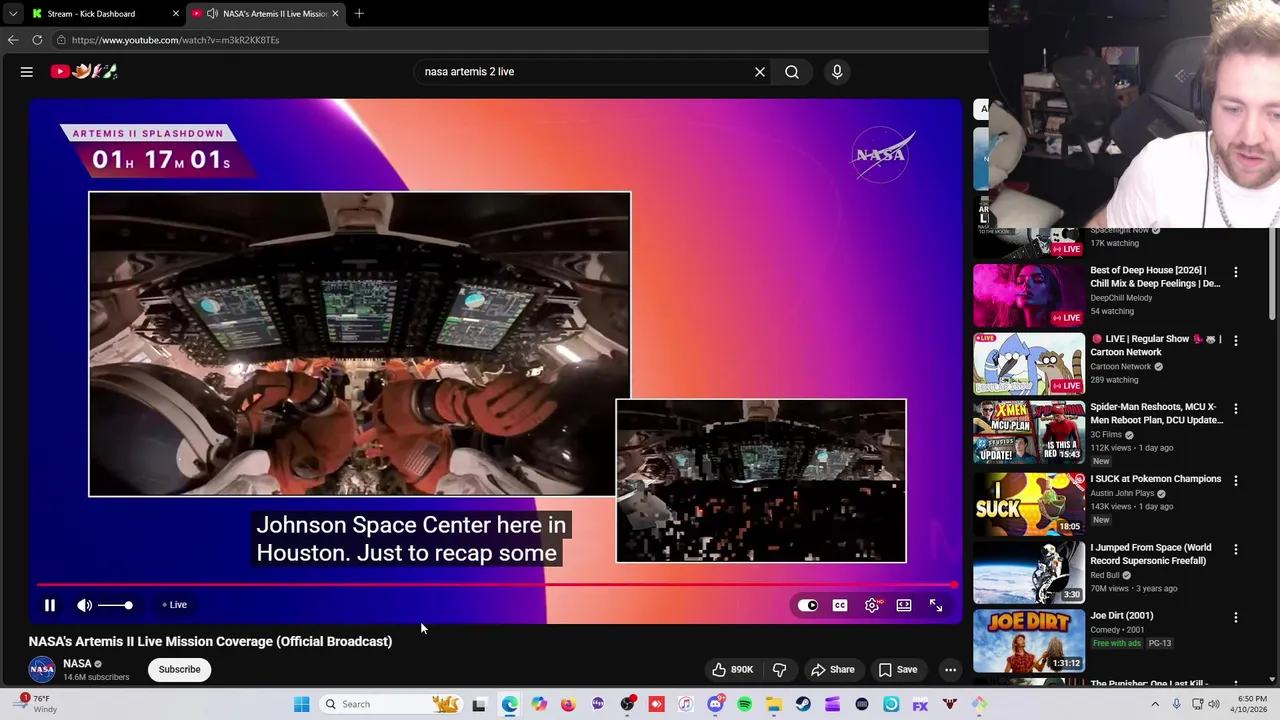Viewport: 1280px width, 720px height.
Task: Open Best of Deep House thumbnail
Action: point(1029,295)
